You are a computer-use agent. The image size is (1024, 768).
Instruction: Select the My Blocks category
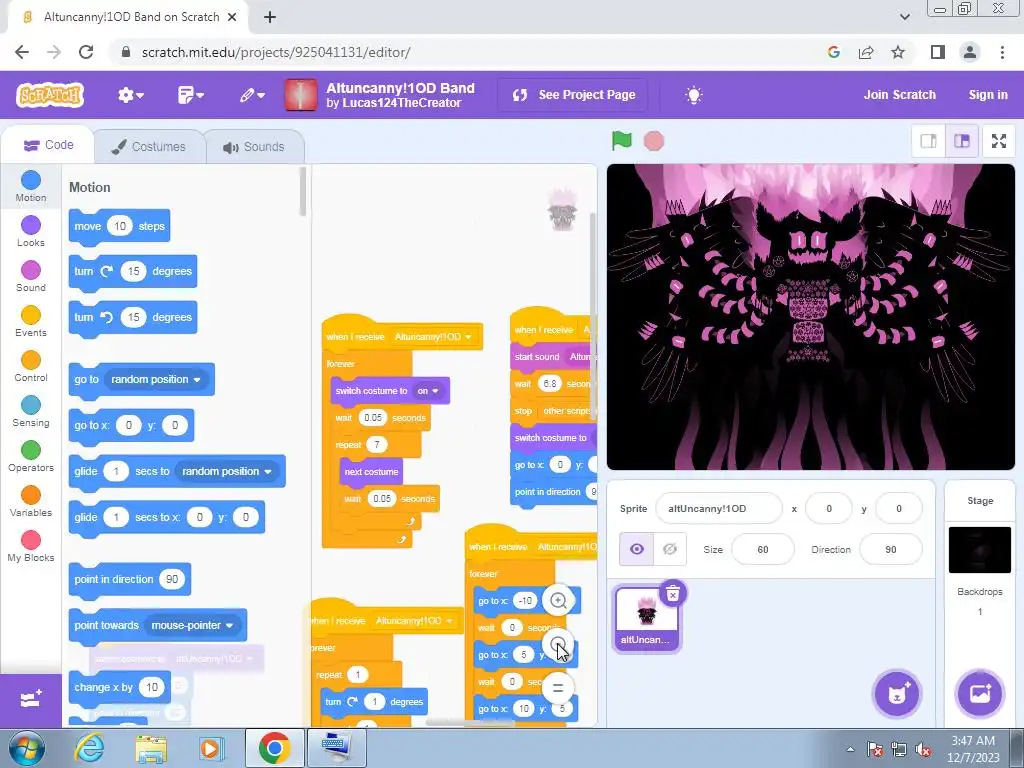click(x=31, y=547)
